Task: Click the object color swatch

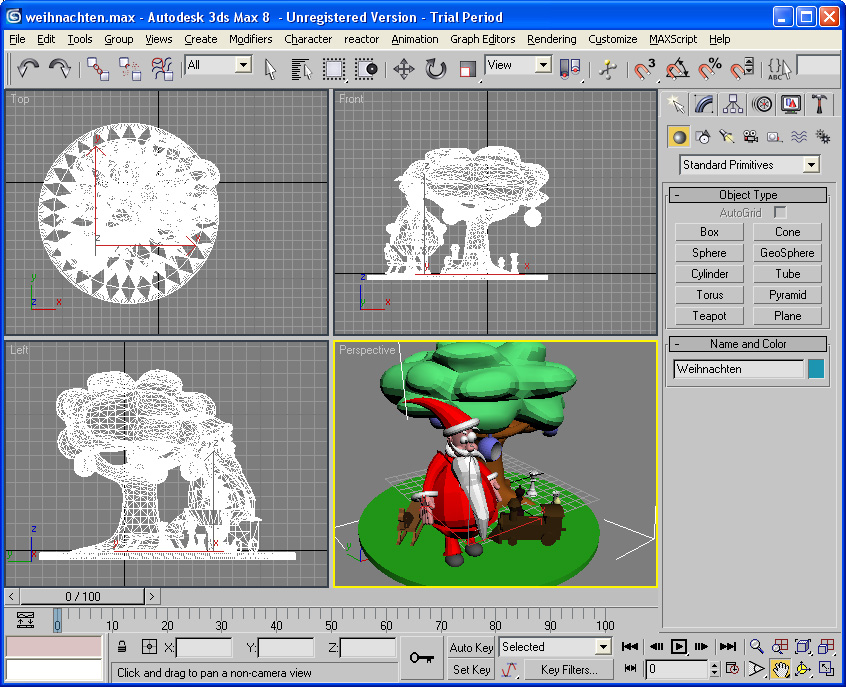Action: click(x=816, y=369)
